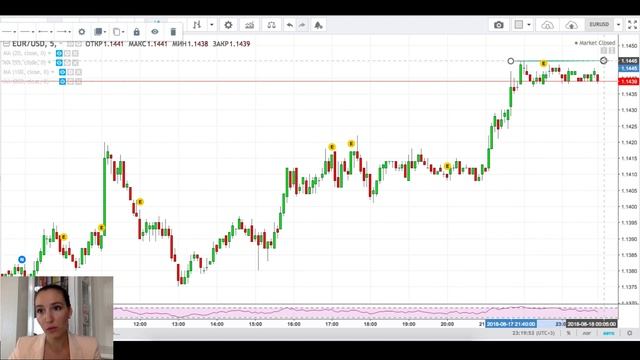
Task: Toggle log scale button
Action: [587, 333]
